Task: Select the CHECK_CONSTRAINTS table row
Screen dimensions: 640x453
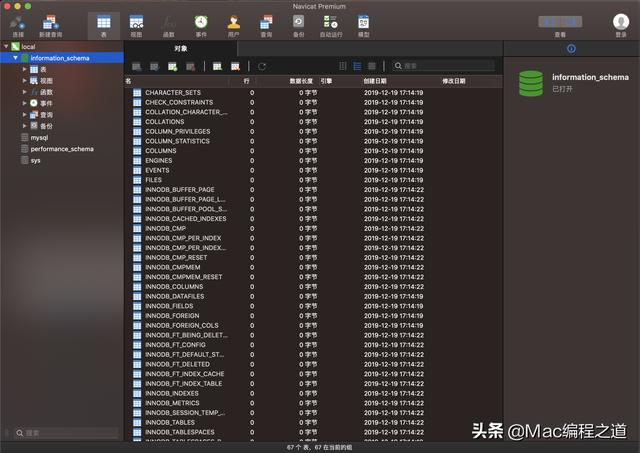Action: (313, 102)
